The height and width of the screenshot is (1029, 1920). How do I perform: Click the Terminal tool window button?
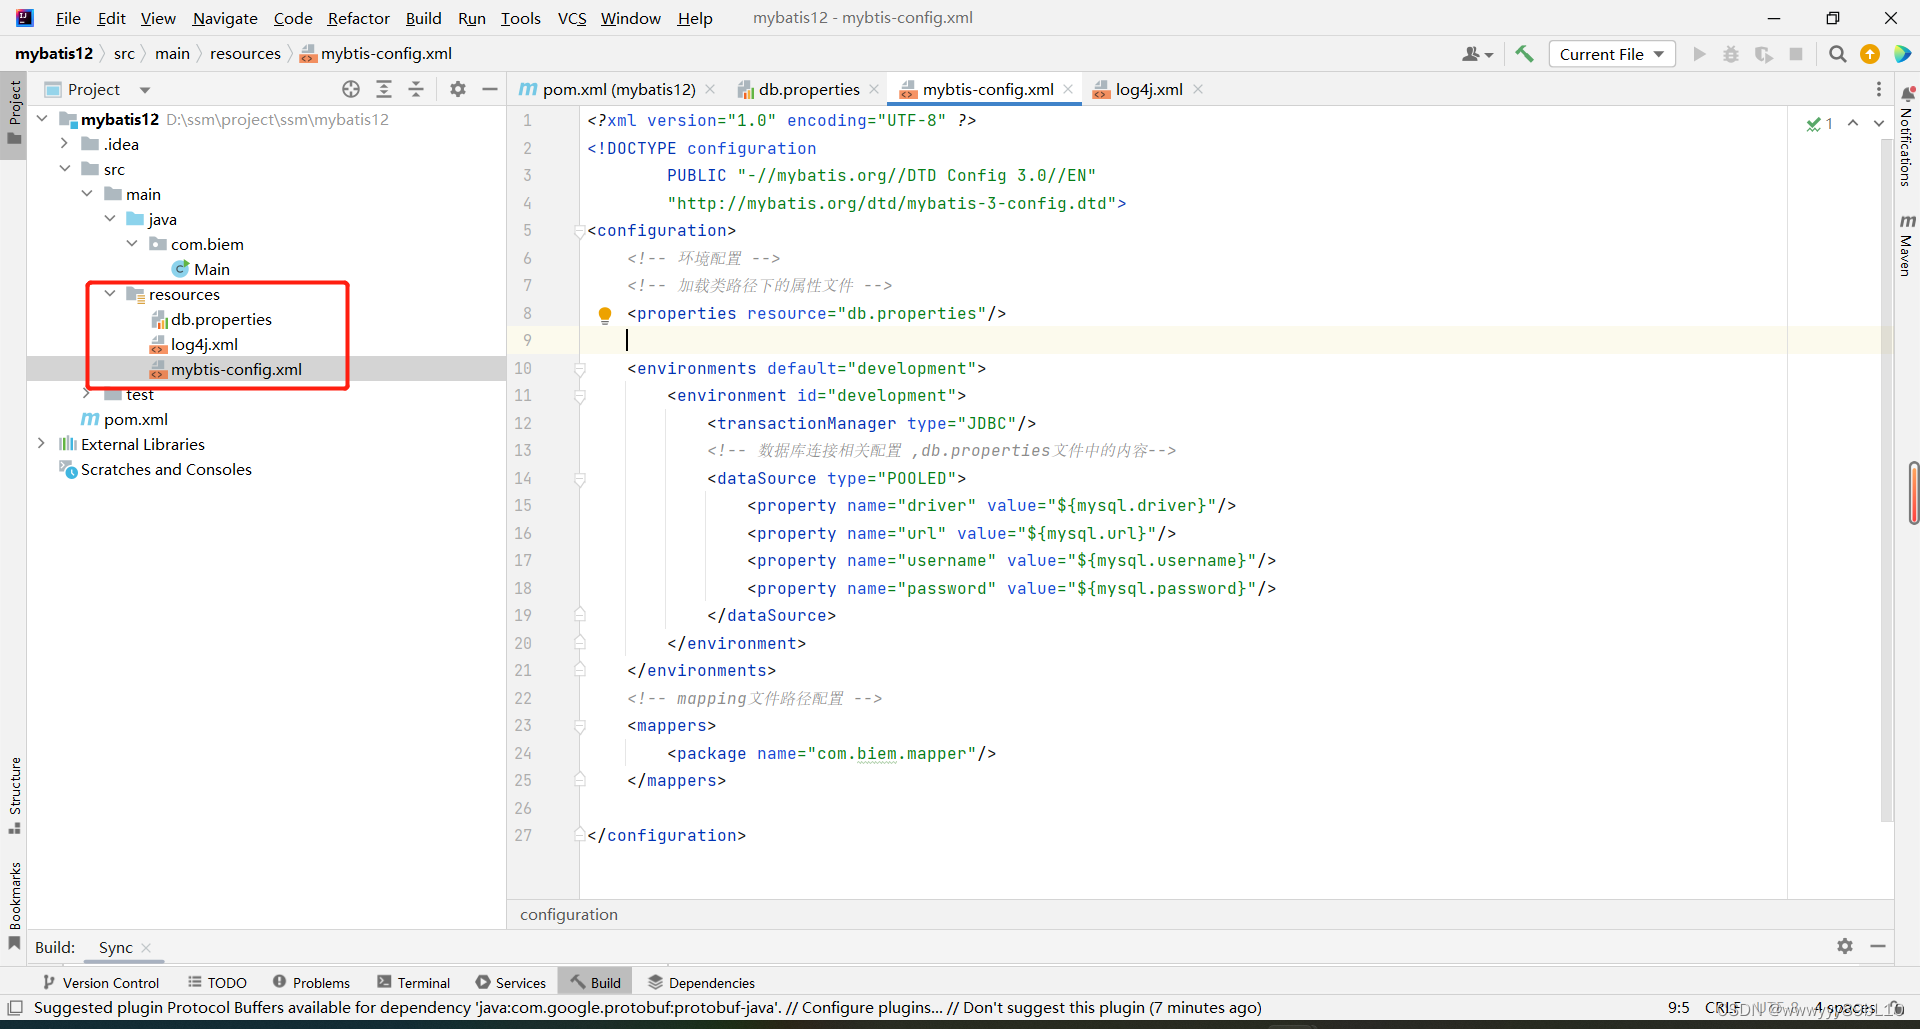422,982
